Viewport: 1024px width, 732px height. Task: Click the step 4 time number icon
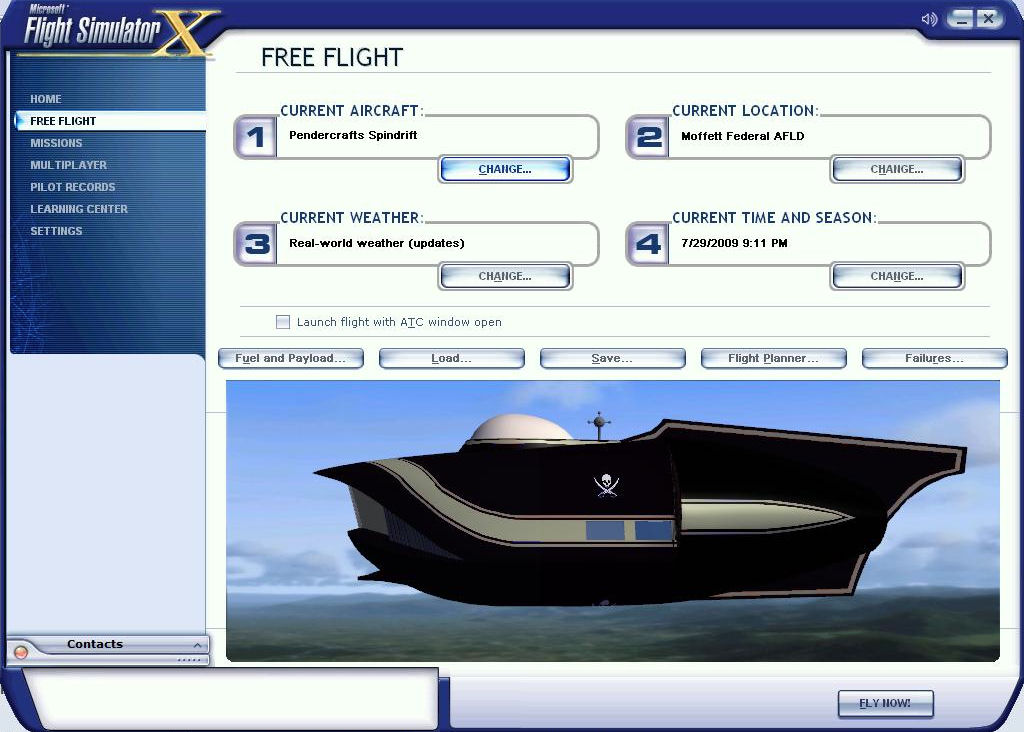click(647, 244)
